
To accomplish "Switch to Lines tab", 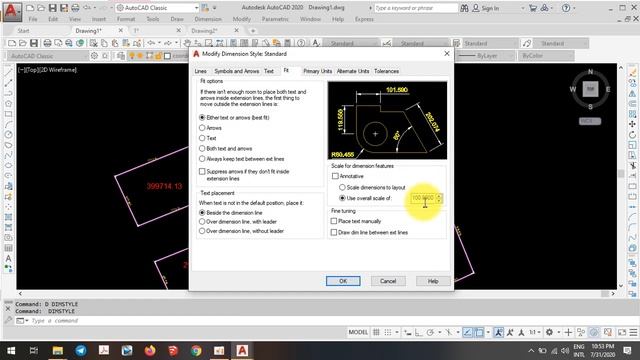I will click(x=200, y=71).
